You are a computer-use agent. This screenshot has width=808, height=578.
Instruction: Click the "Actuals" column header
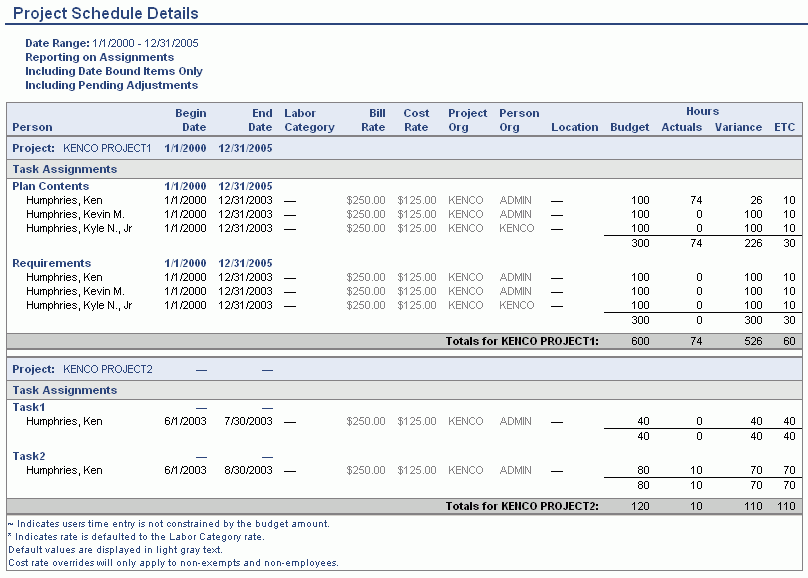point(682,127)
